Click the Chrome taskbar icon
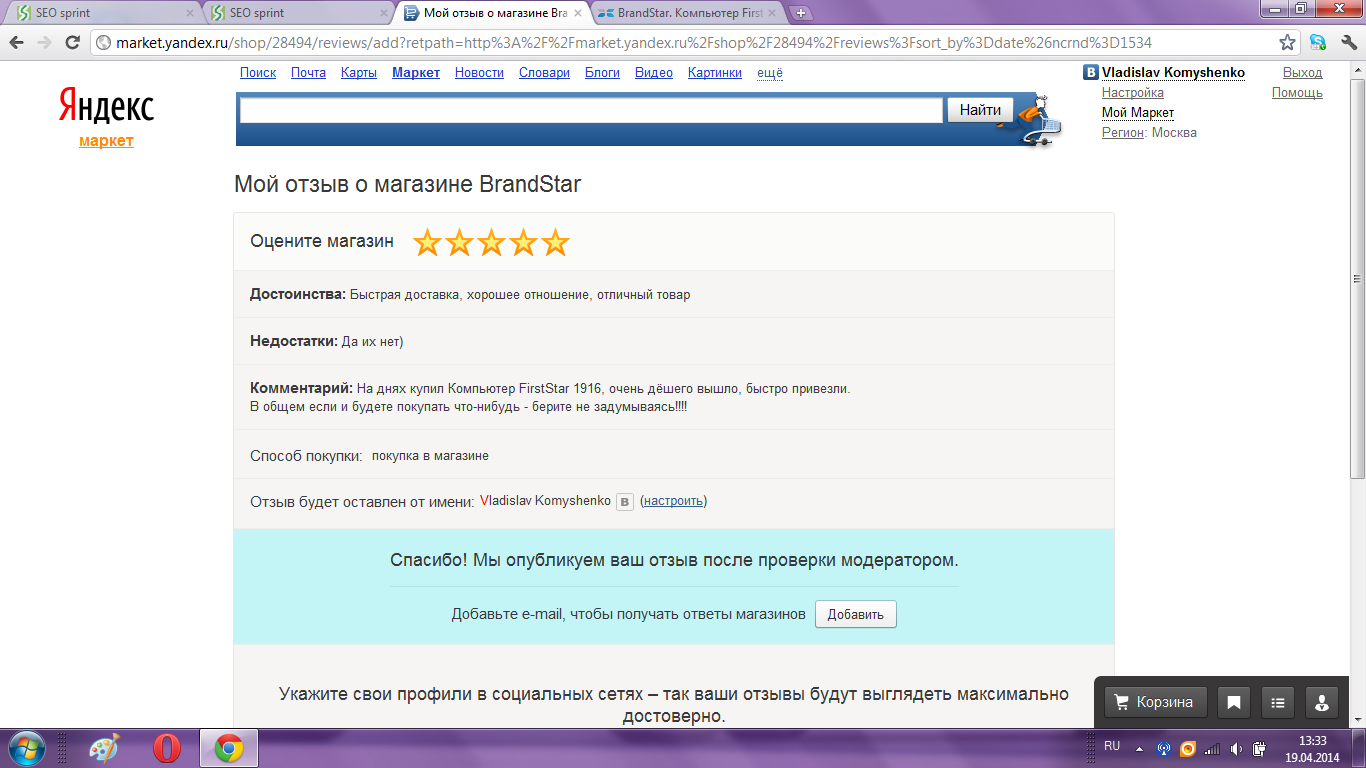 229,748
